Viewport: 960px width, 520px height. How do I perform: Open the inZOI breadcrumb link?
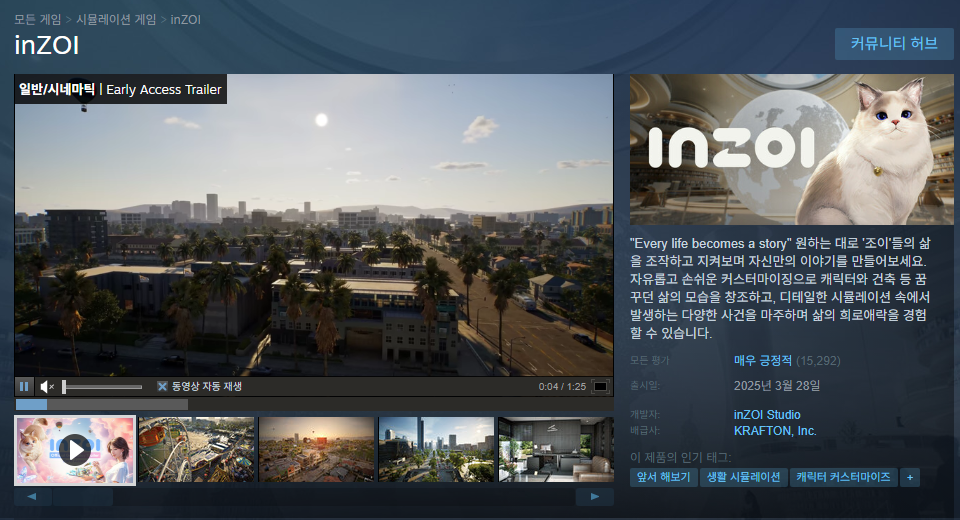(x=186, y=20)
